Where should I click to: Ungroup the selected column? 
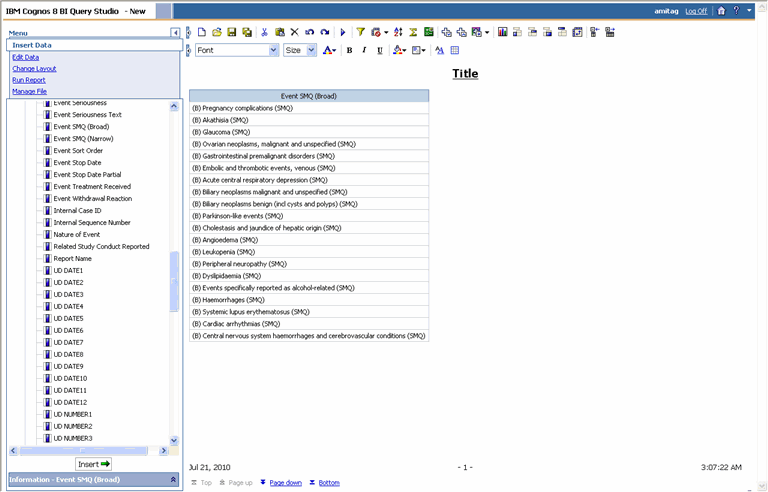(548, 32)
